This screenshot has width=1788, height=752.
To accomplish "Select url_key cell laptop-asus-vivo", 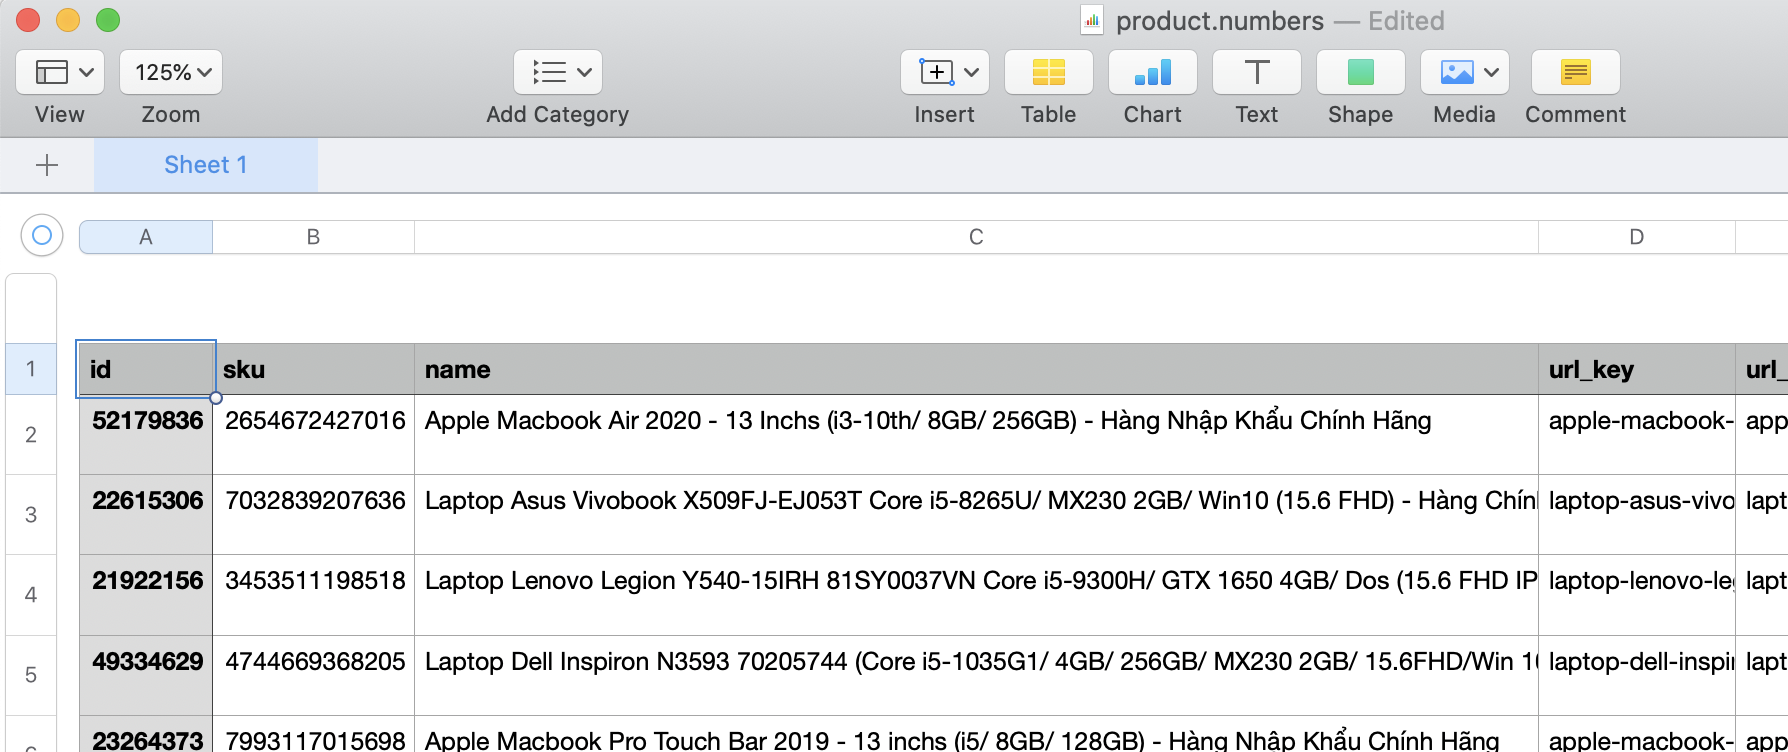I will tap(1637, 515).
